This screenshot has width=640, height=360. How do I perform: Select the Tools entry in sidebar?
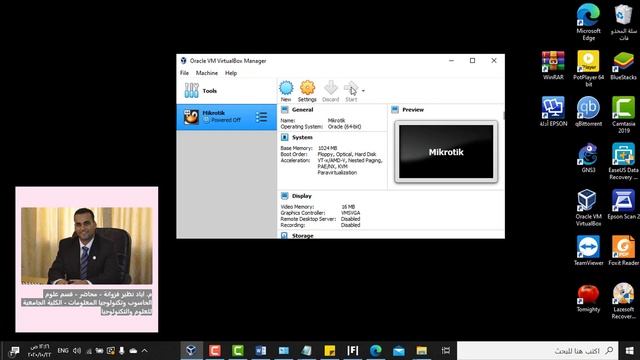pyautogui.click(x=227, y=91)
